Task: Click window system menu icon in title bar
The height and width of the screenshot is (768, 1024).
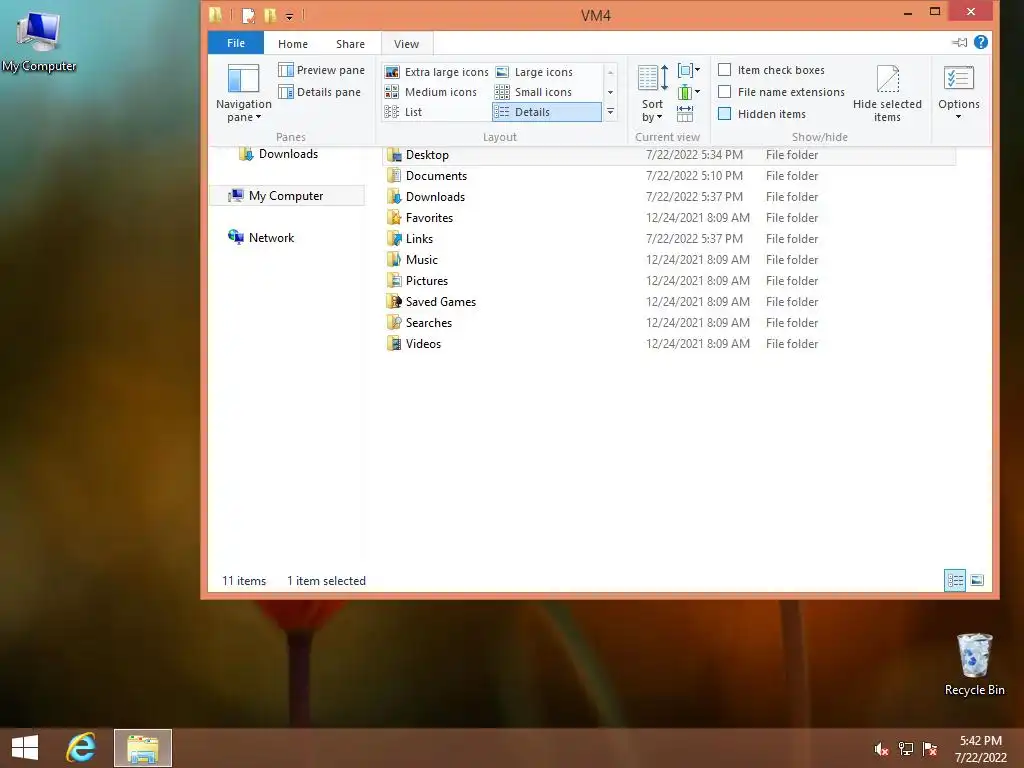Action: click(x=216, y=15)
